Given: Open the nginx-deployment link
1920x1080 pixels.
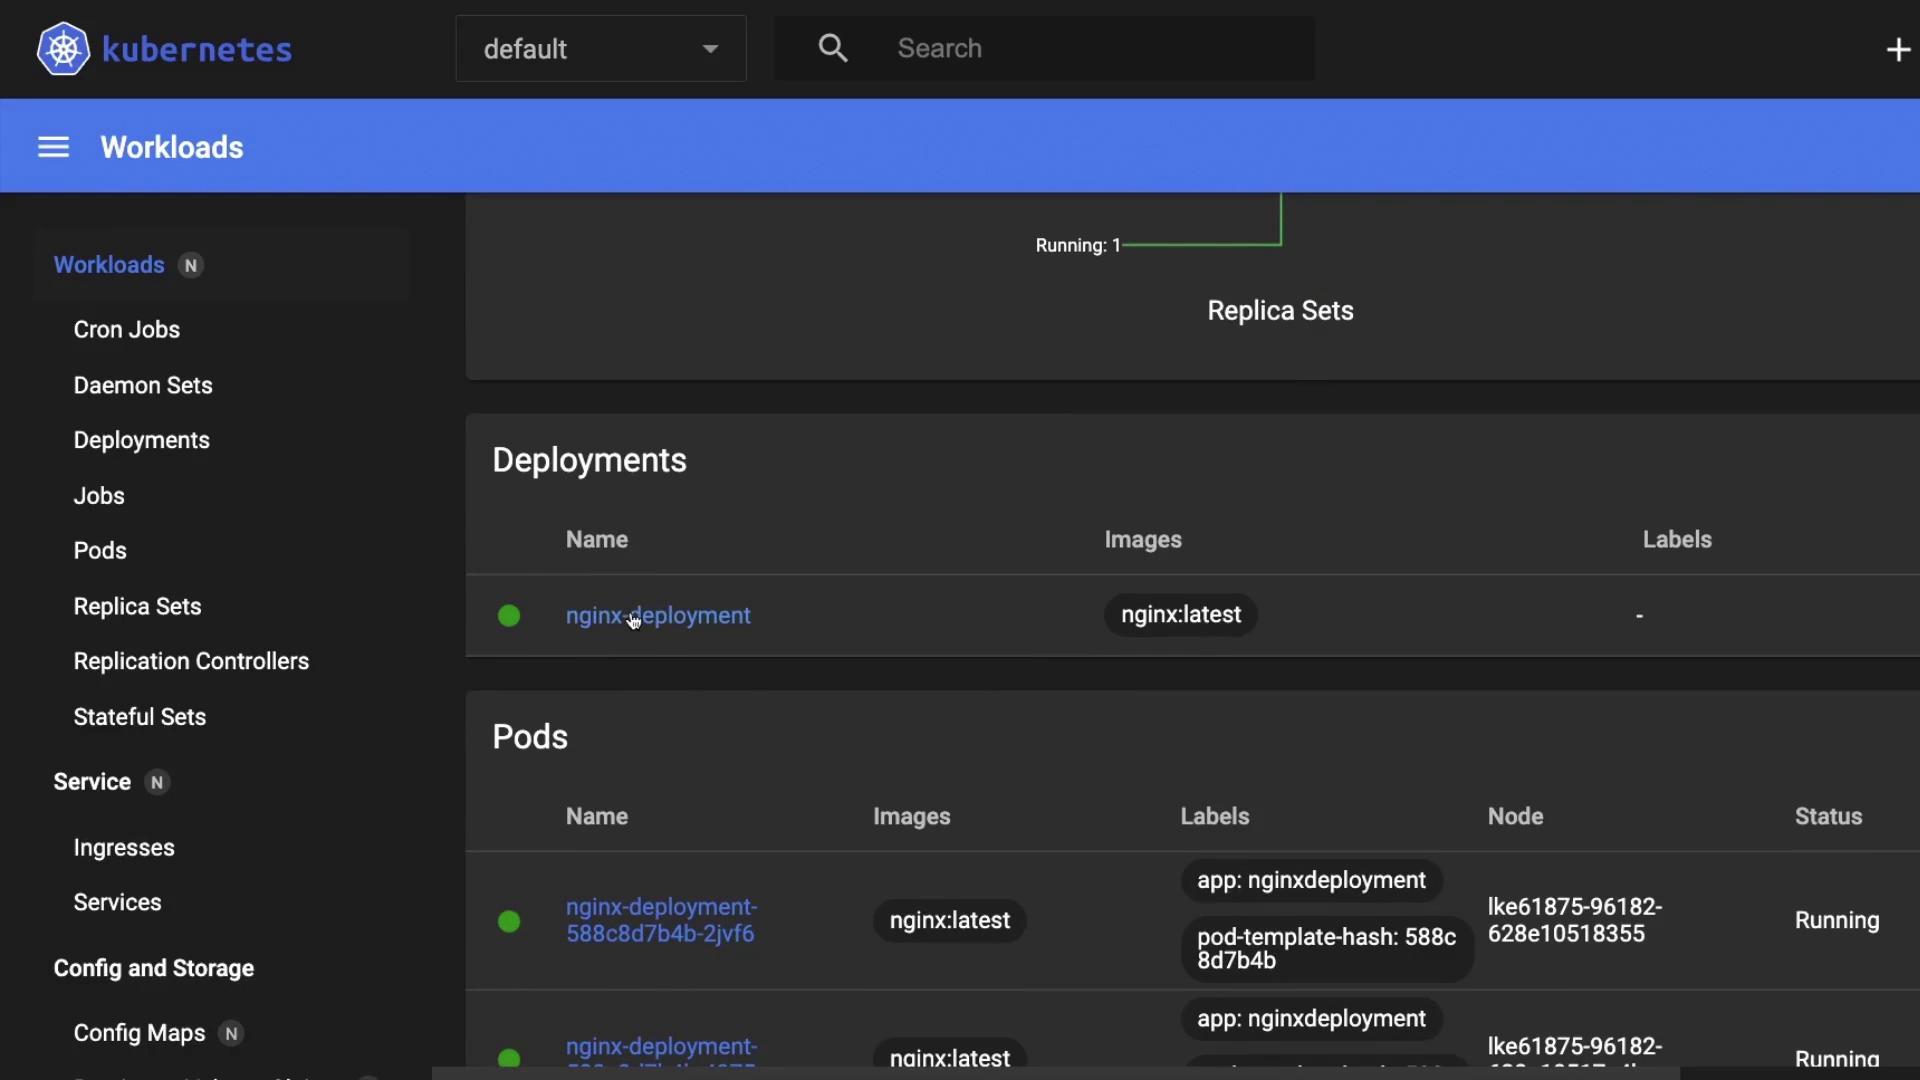Looking at the screenshot, I should tap(658, 616).
